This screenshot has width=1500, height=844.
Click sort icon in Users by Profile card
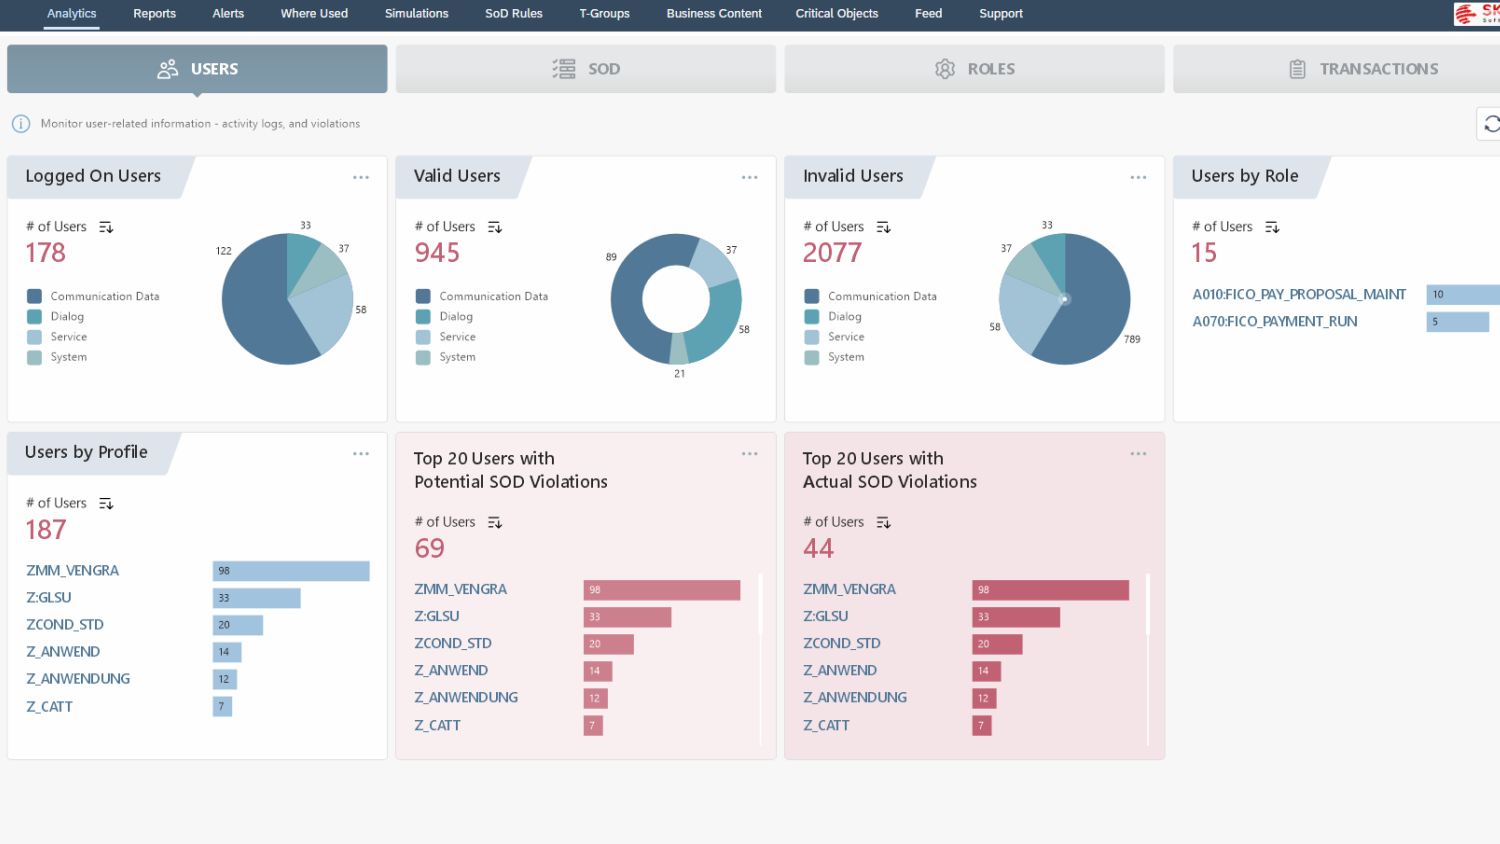tap(106, 504)
